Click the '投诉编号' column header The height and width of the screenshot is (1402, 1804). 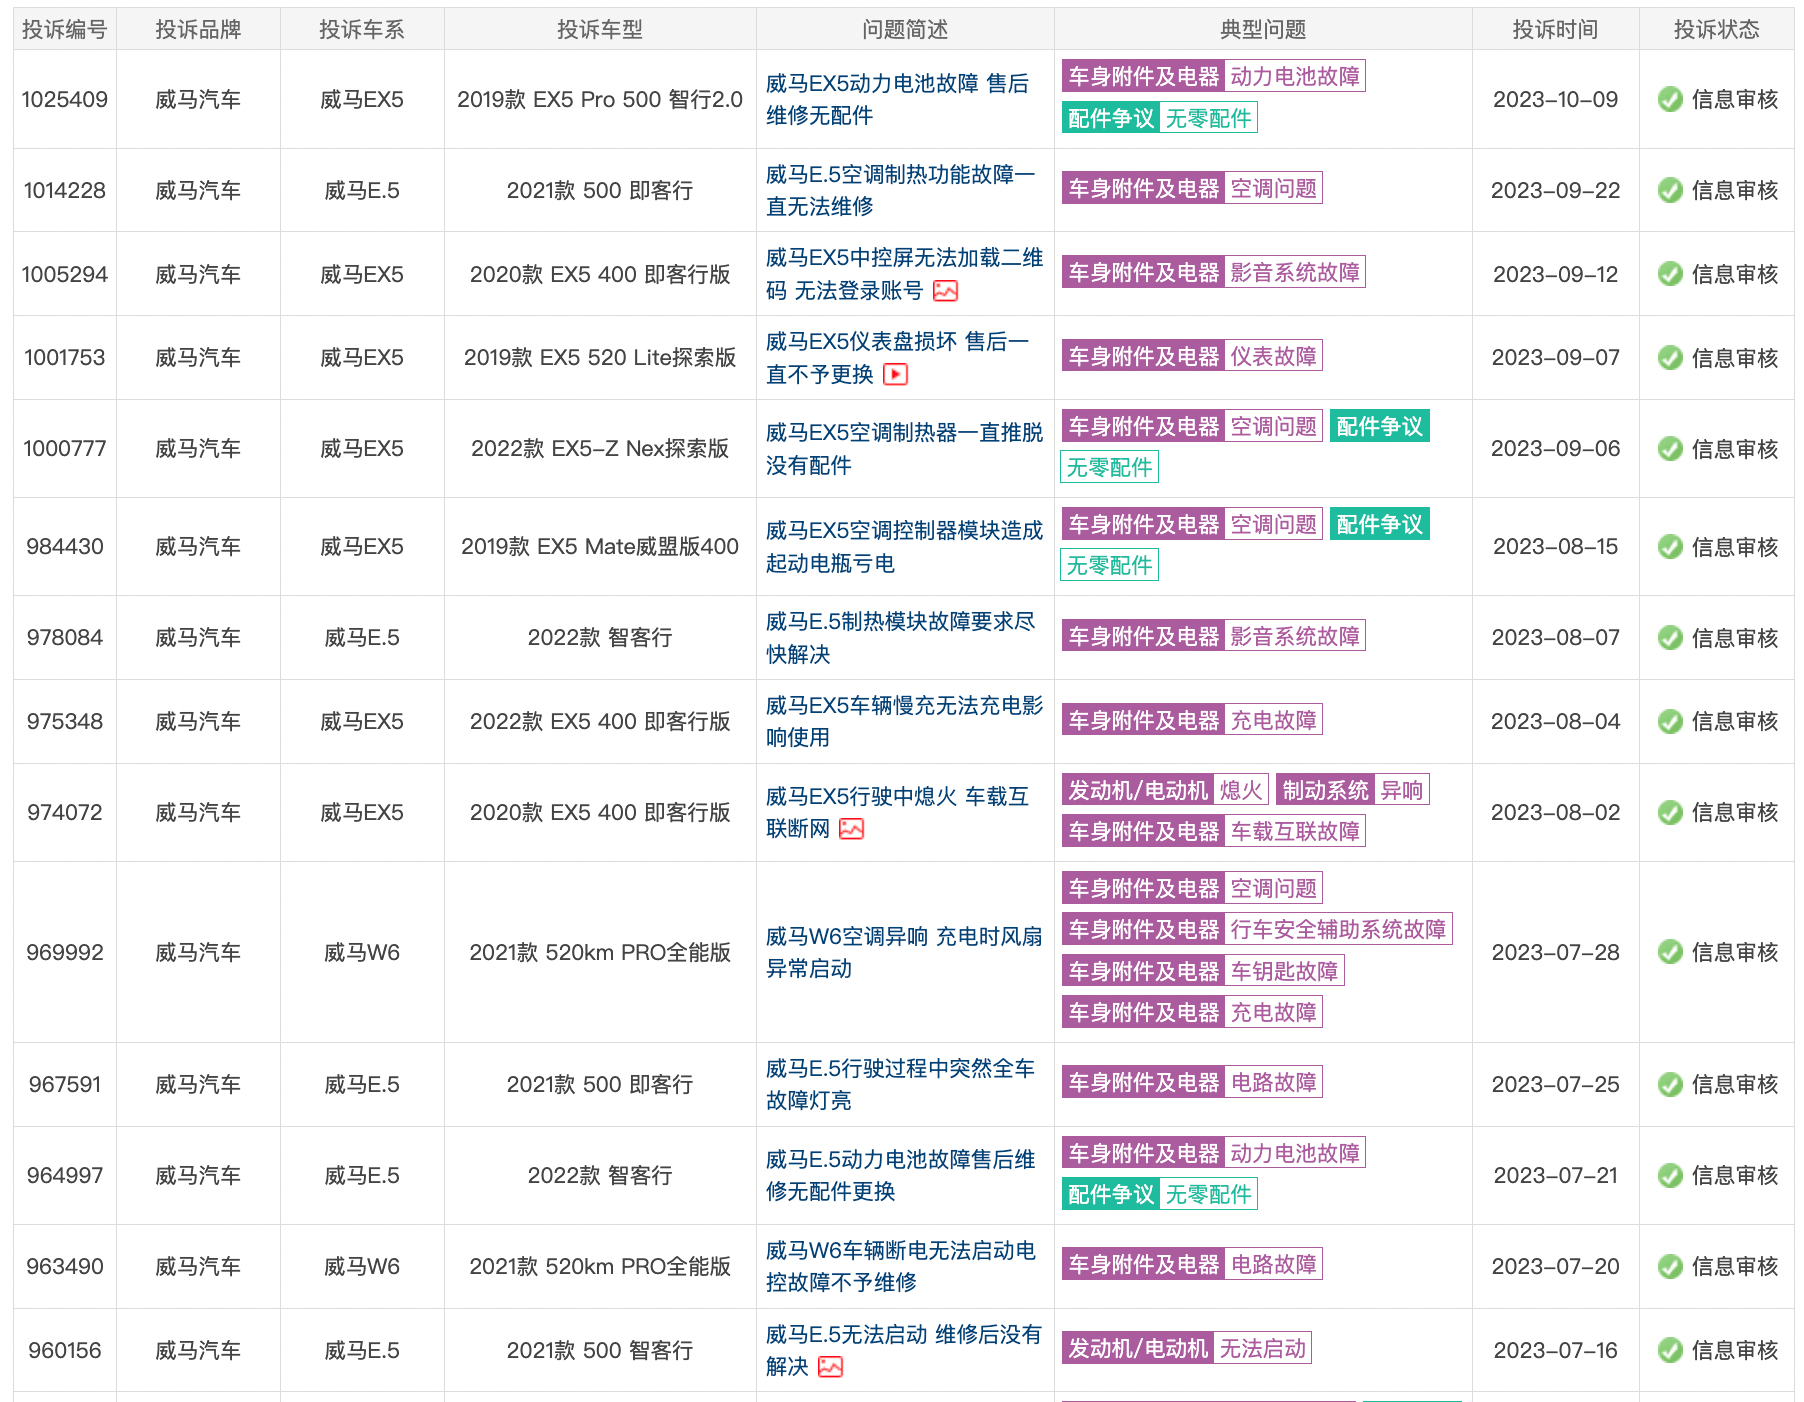pos(65,30)
